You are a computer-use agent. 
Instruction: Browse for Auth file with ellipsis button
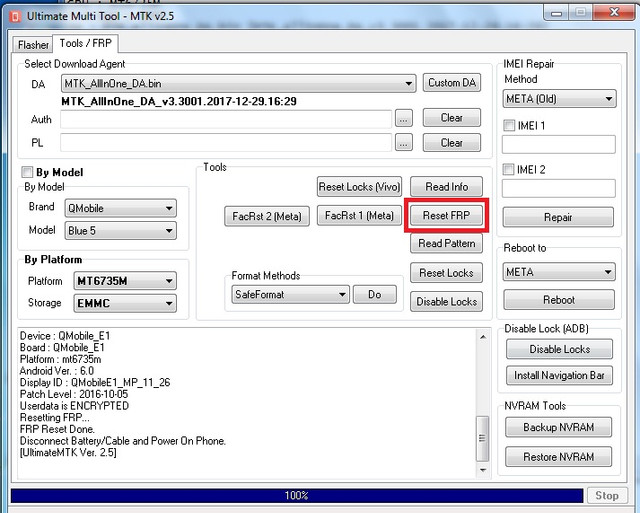coord(403,119)
